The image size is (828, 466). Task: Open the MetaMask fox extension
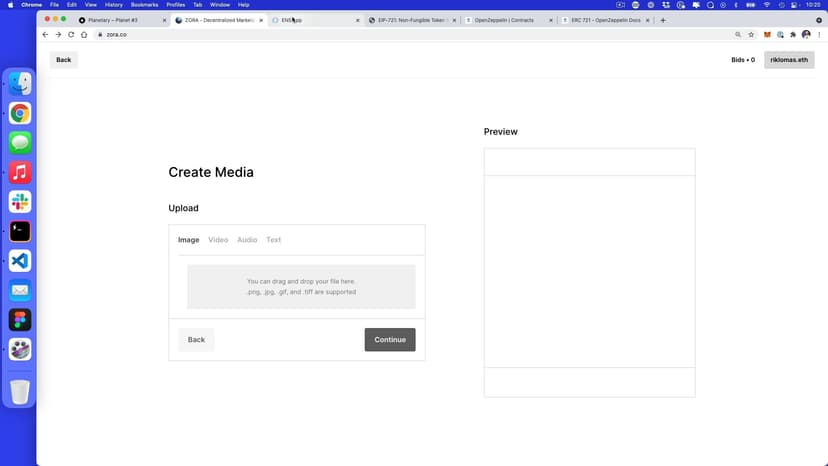(x=767, y=34)
